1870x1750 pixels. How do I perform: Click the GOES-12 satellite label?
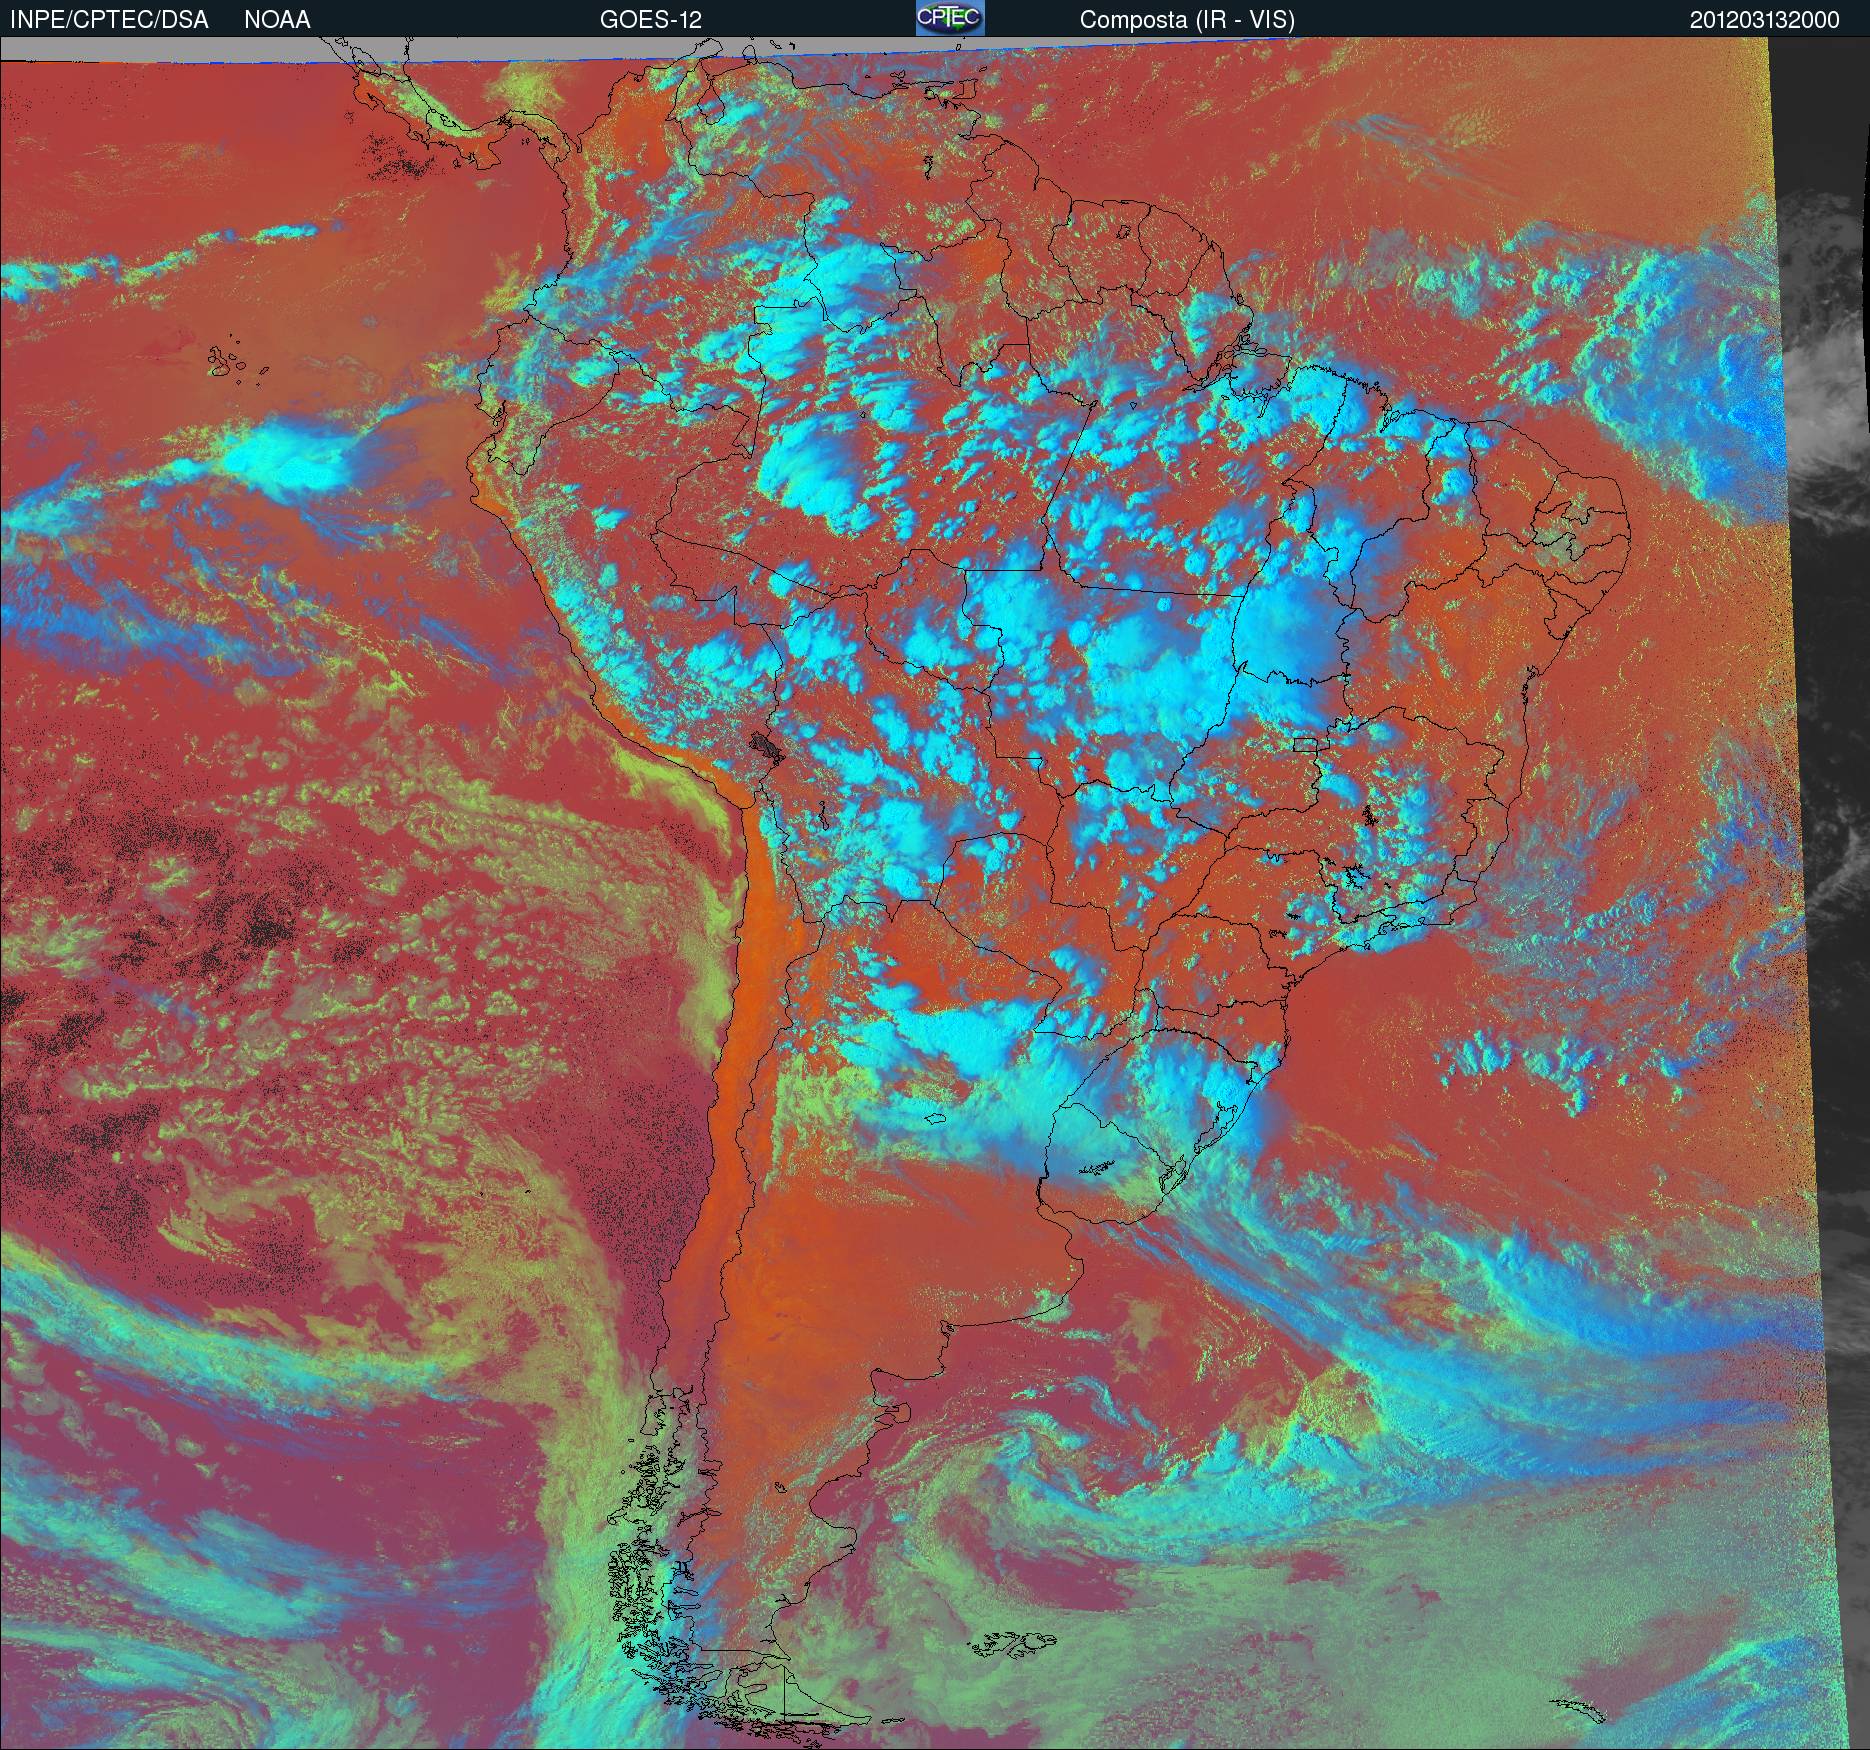click(x=650, y=20)
